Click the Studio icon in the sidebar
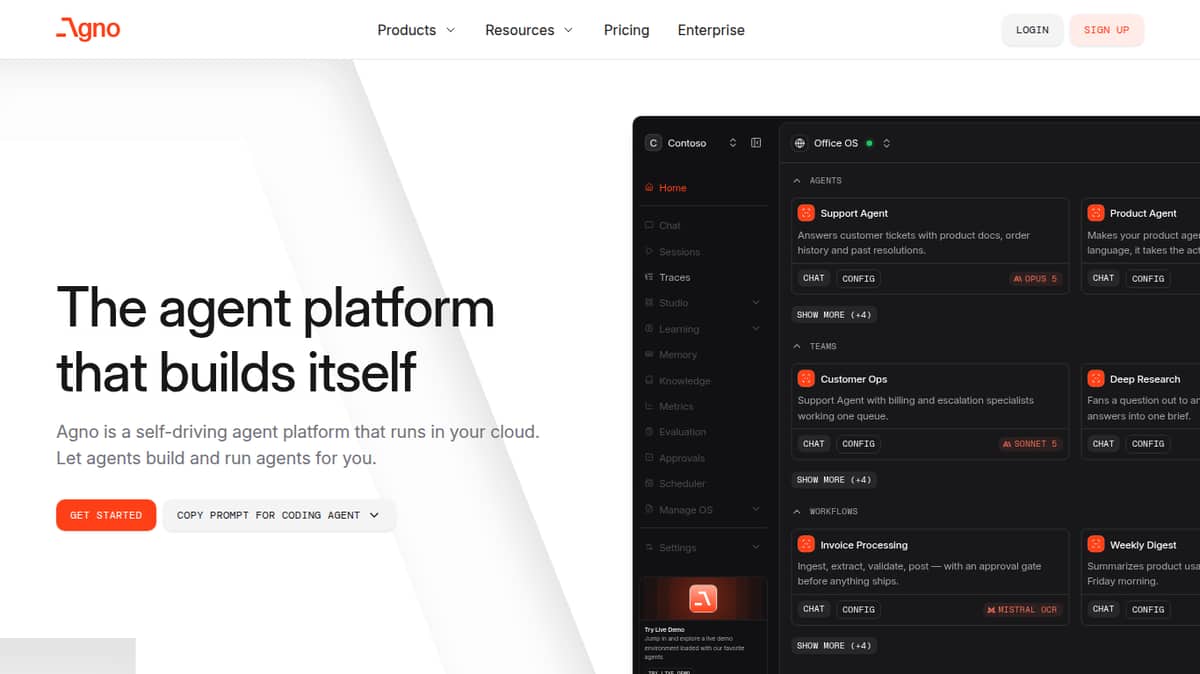The image size is (1200, 674). pos(649,303)
